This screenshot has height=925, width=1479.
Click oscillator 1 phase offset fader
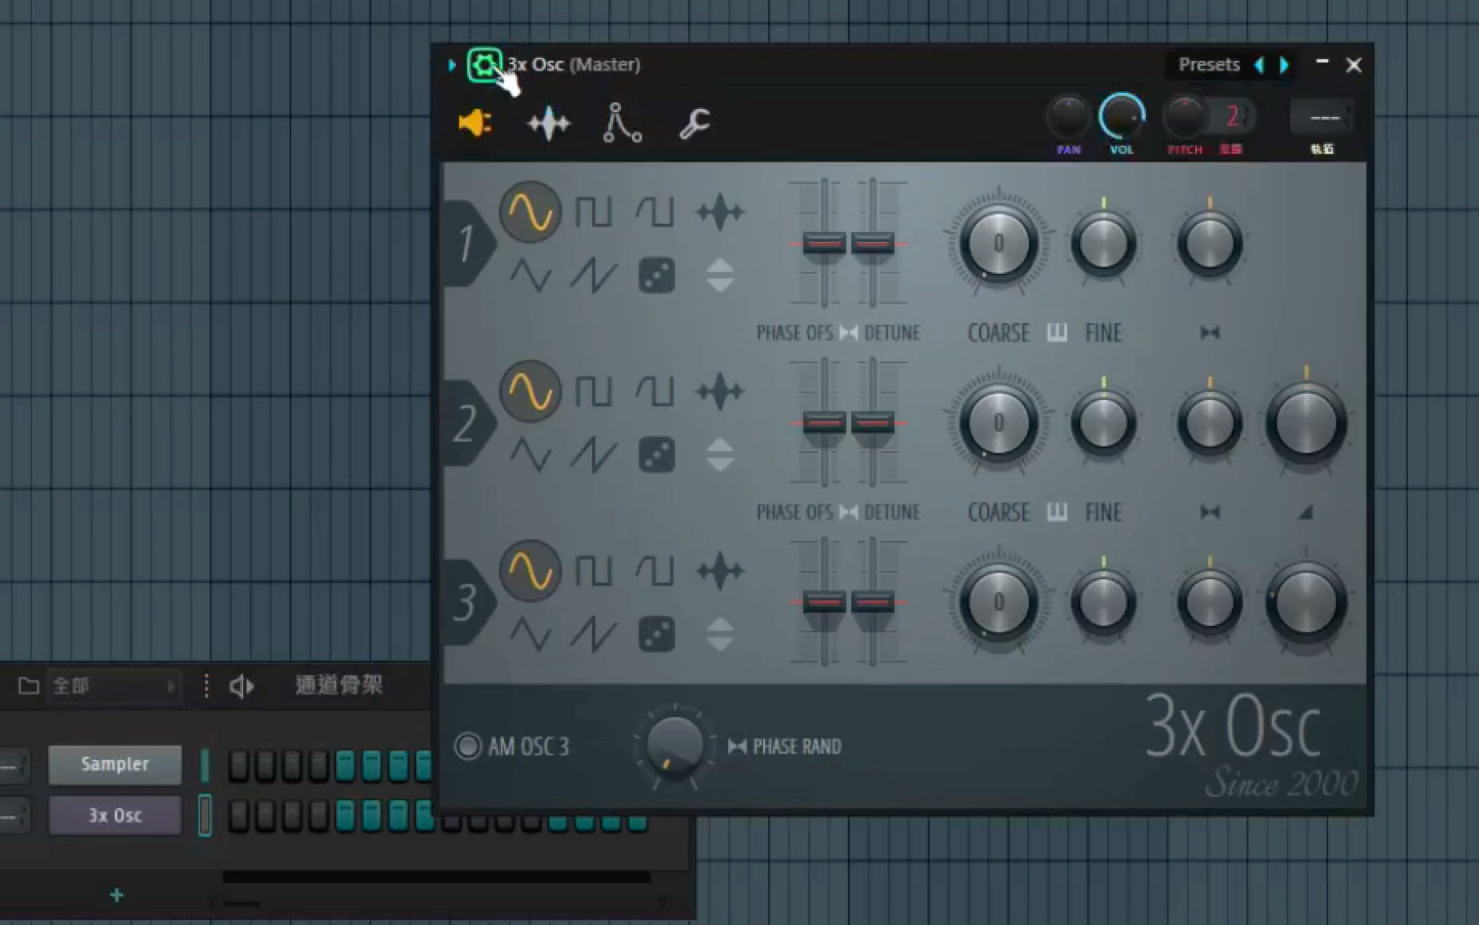[824, 244]
